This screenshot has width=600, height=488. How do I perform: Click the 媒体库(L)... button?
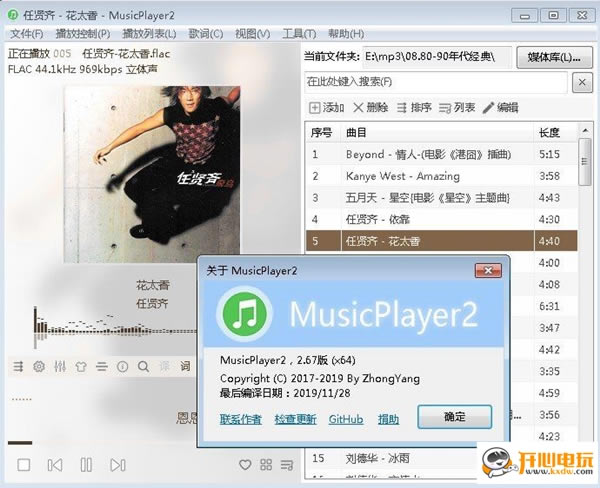click(x=554, y=57)
